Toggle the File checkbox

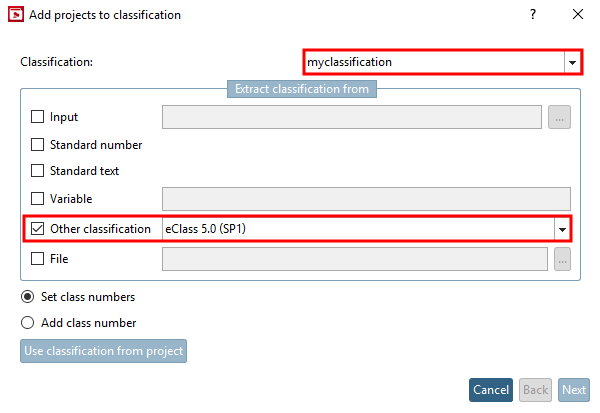click(38, 259)
